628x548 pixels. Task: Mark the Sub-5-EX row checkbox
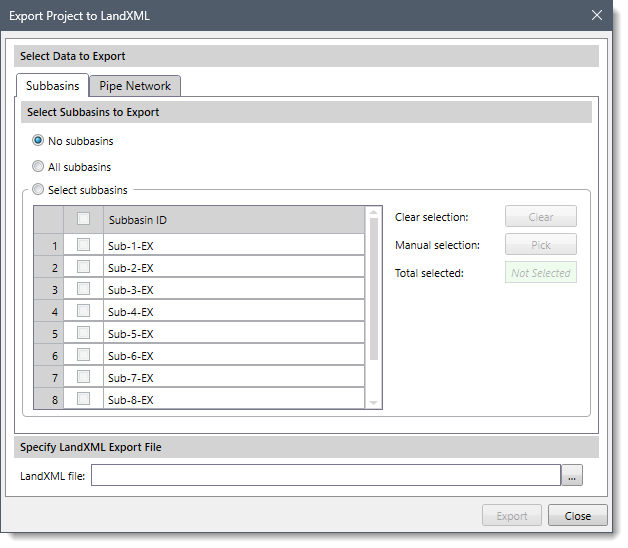tap(84, 333)
